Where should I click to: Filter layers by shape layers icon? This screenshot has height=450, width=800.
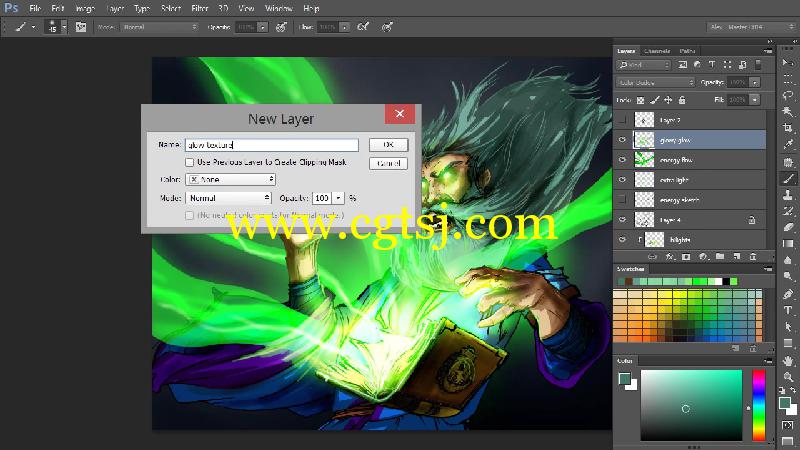[727, 65]
